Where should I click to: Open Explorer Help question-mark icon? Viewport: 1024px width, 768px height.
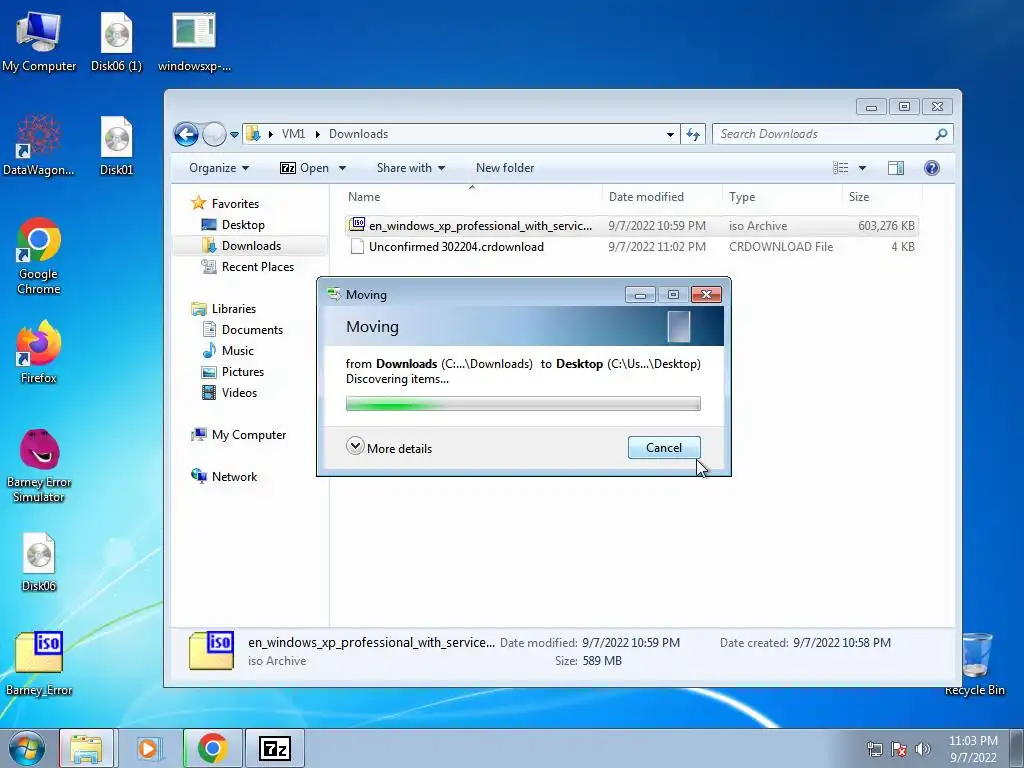pos(932,168)
